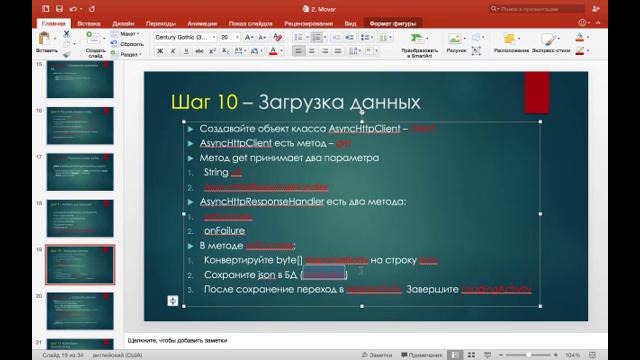The image size is (640, 360).
Task: Toggle strikethrough abc formatting
Action: click(199, 51)
